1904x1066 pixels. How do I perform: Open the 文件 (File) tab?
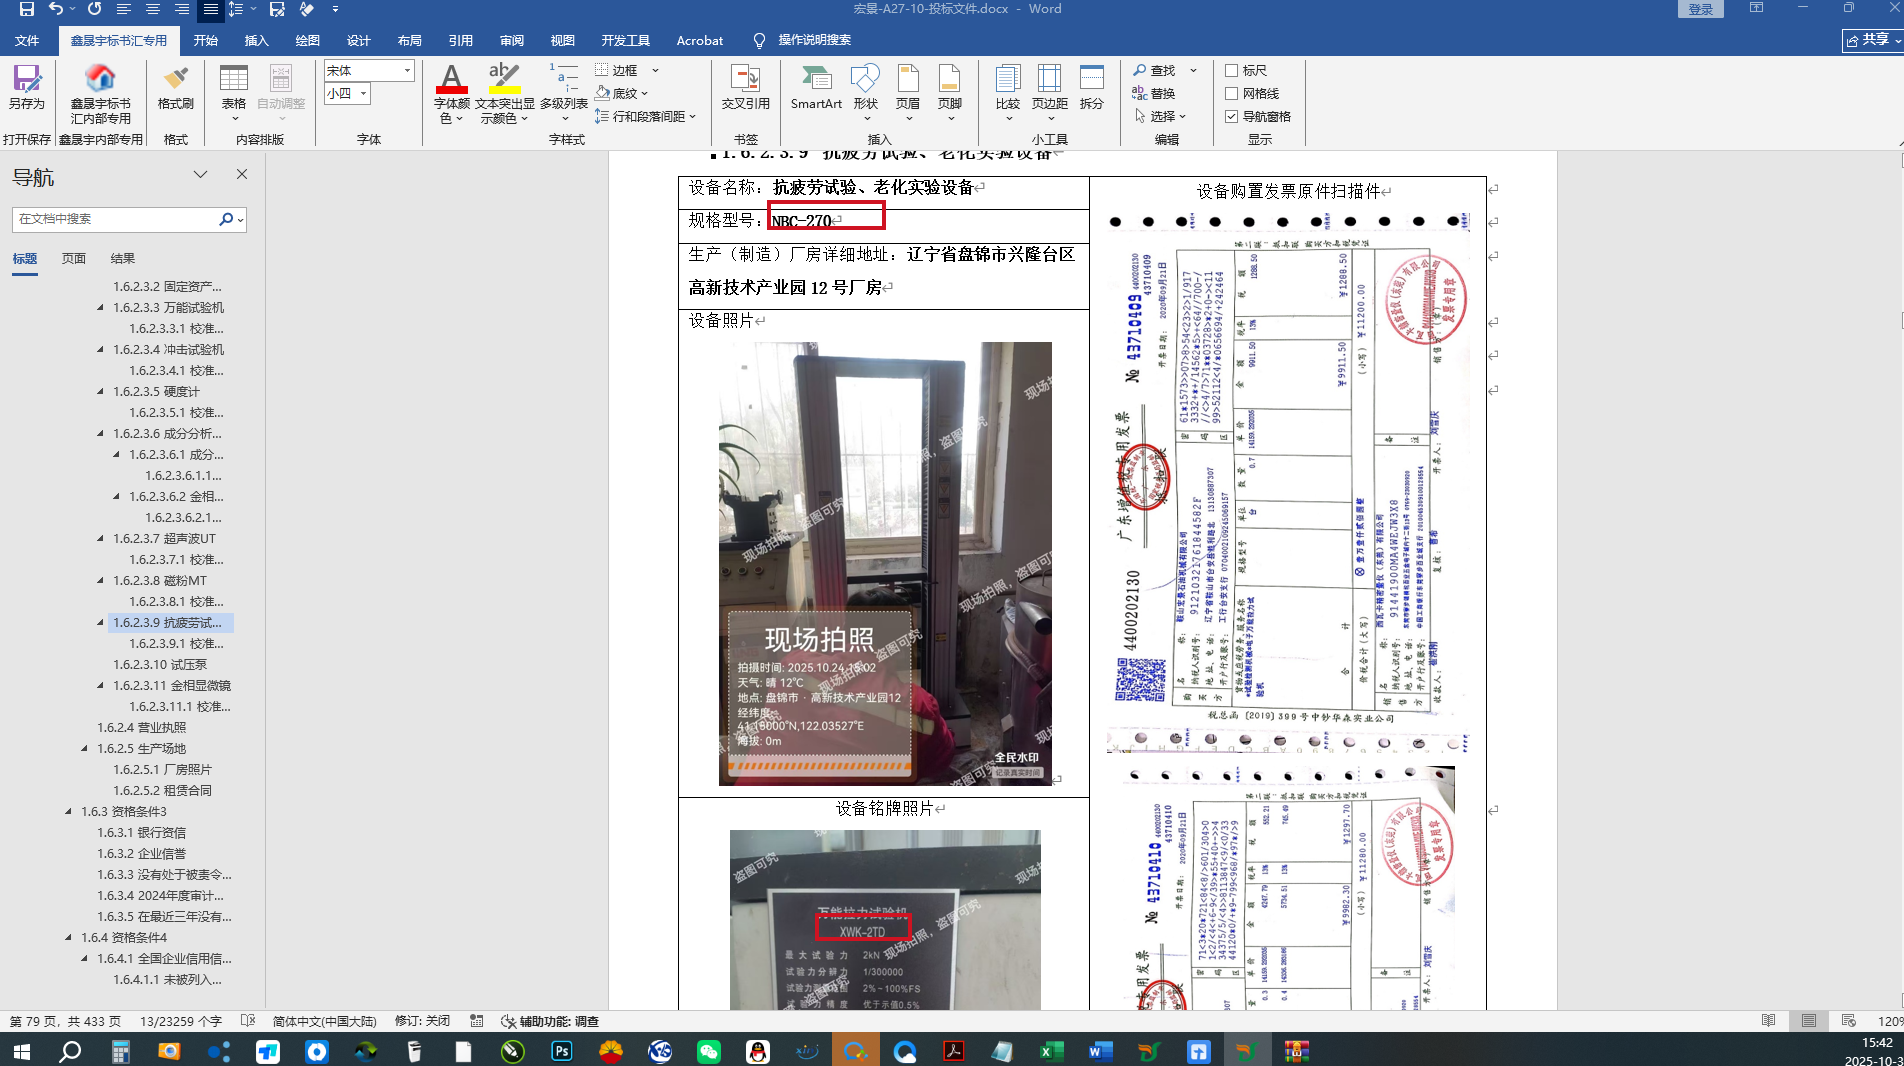click(27, 40)
